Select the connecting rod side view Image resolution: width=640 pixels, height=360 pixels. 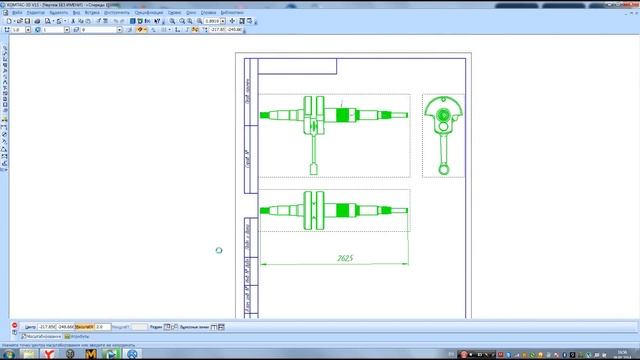coord(443,136)
